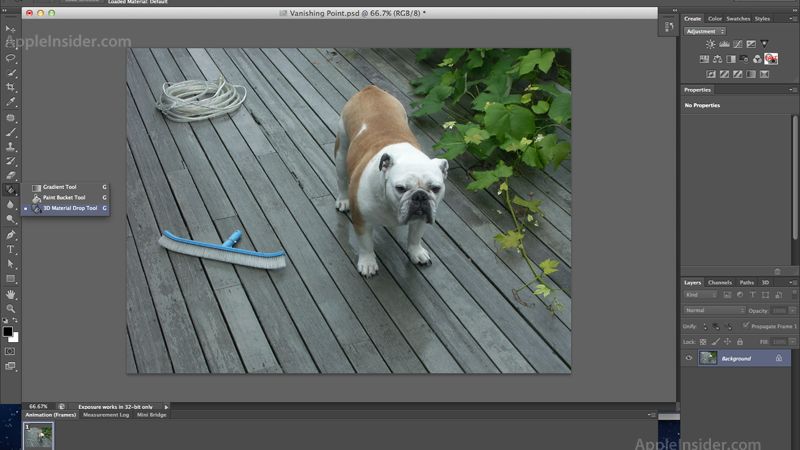Toggle Quick Mask mode
Screen dimensions: 800x450
pos(10,352)
